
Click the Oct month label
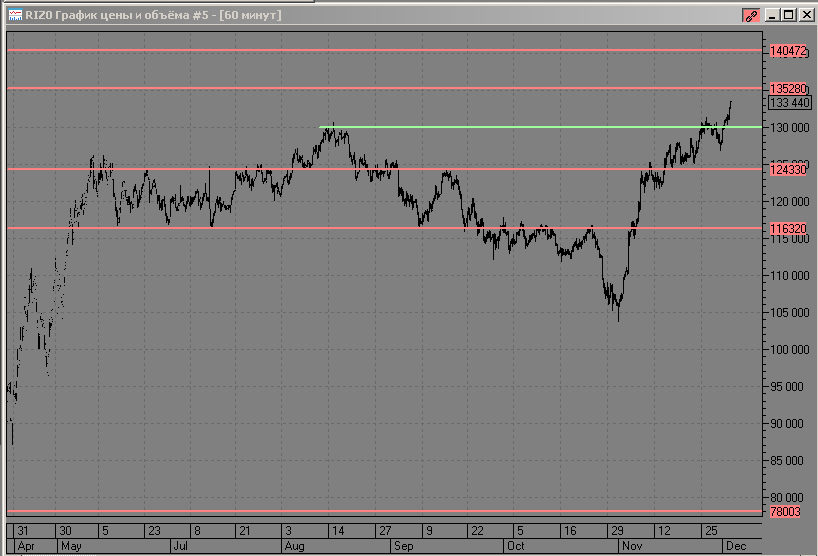(x=515, y=547)
